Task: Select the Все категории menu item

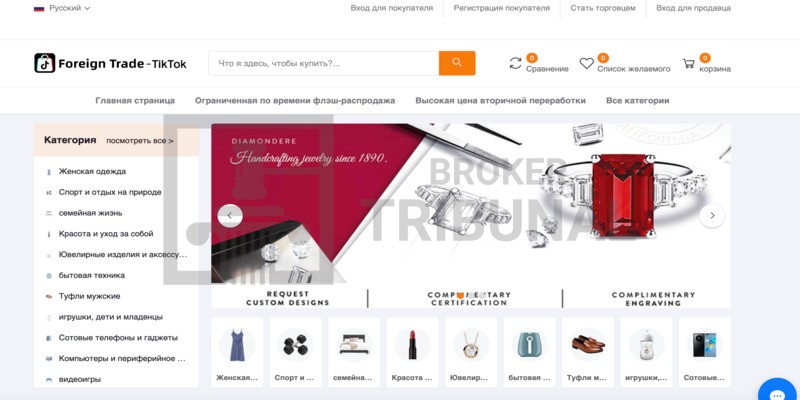Action: (x=637, y=101)
